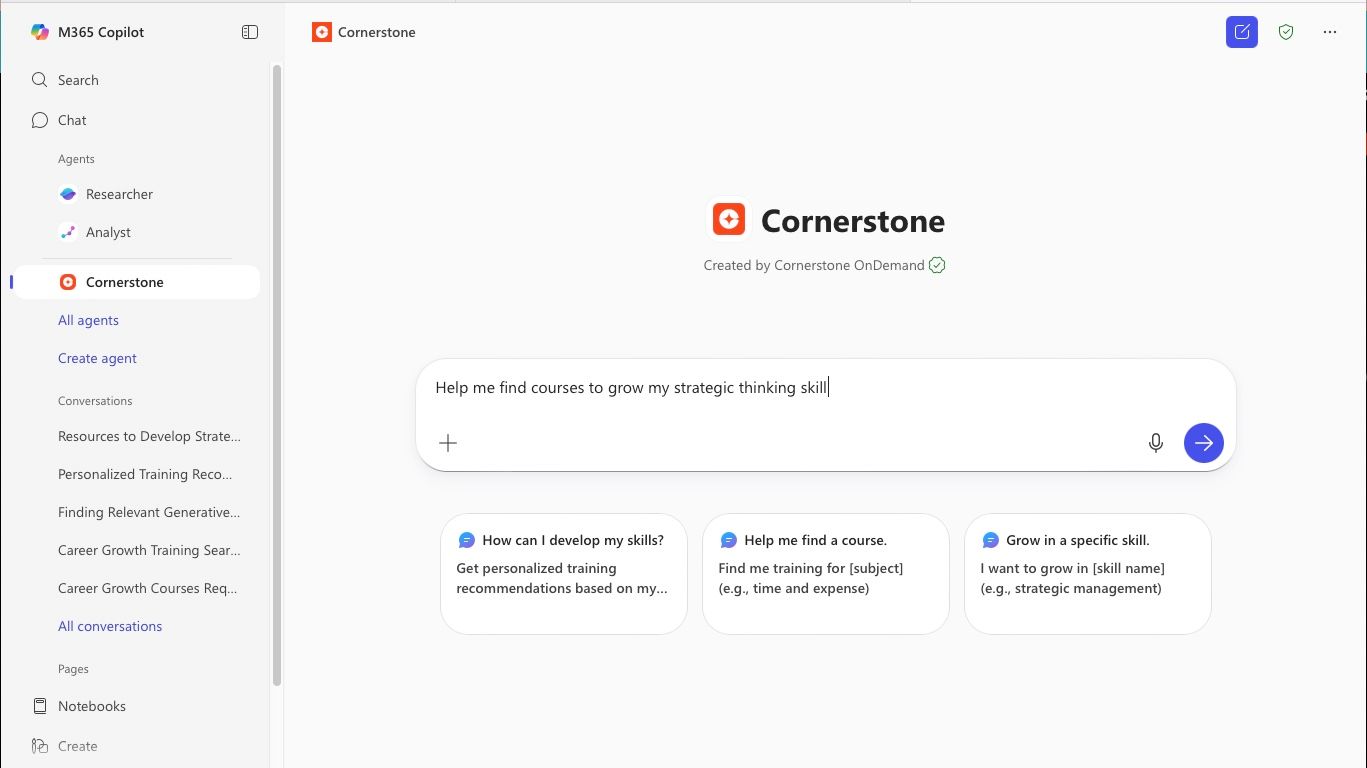This screenshot has width=1367, height=768.
Task: Activate voice input with the microphone icon
Action: pyautogui.click(x=1155, y=442)
